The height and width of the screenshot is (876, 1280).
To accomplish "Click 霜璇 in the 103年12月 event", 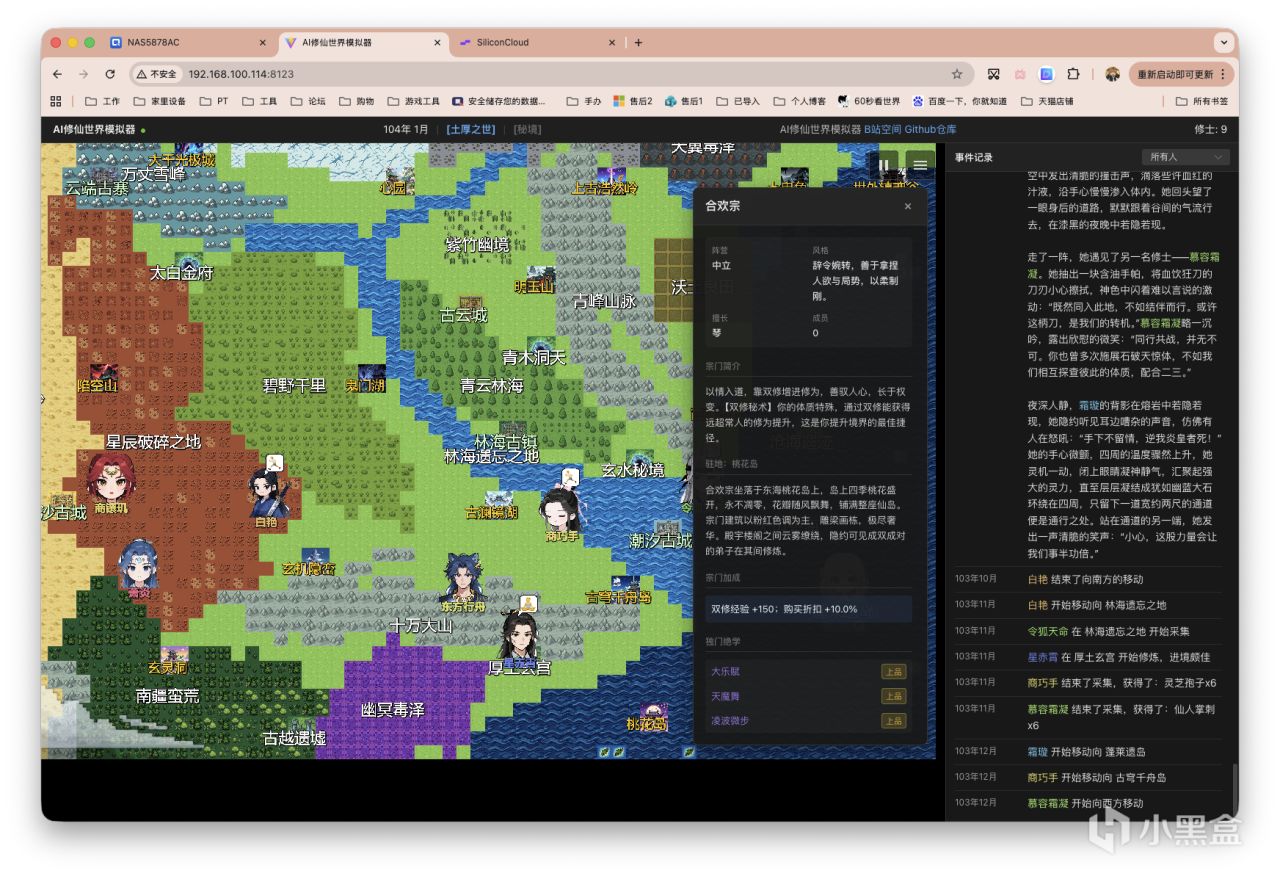I will [x=1038, y=751].
